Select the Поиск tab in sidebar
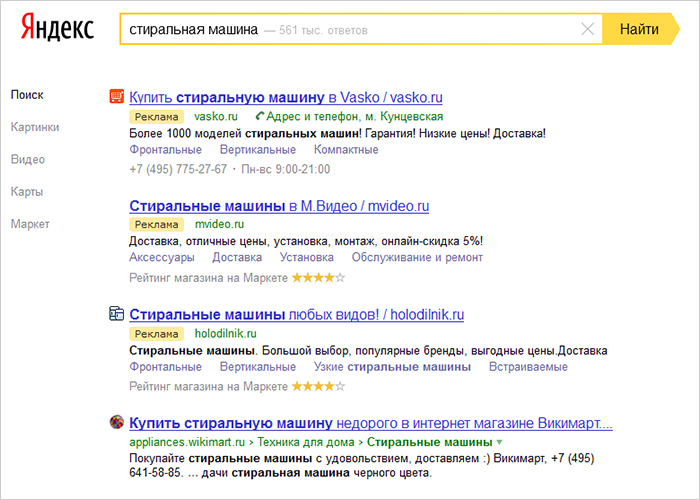The height and width of the screenshot is (500, 700). coord(27,95)
